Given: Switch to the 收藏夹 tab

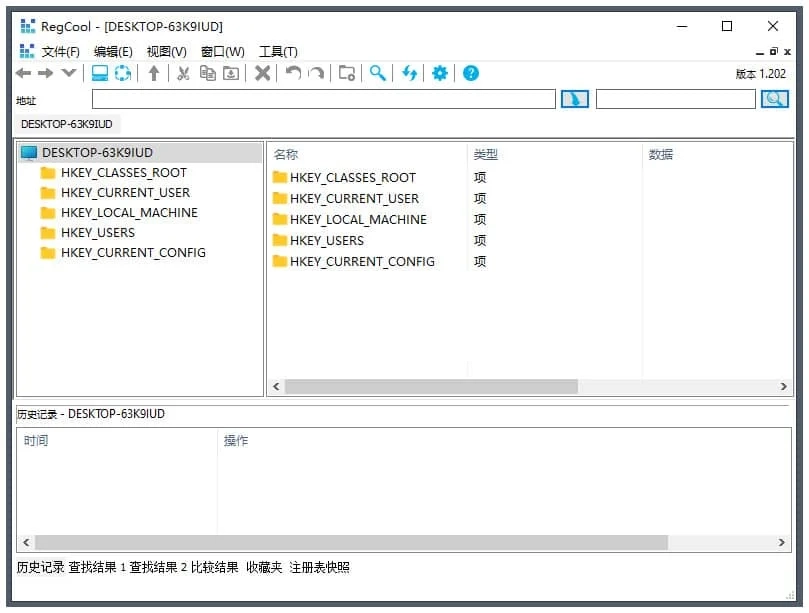Looking at the screenshot, I should coord(264,568).
